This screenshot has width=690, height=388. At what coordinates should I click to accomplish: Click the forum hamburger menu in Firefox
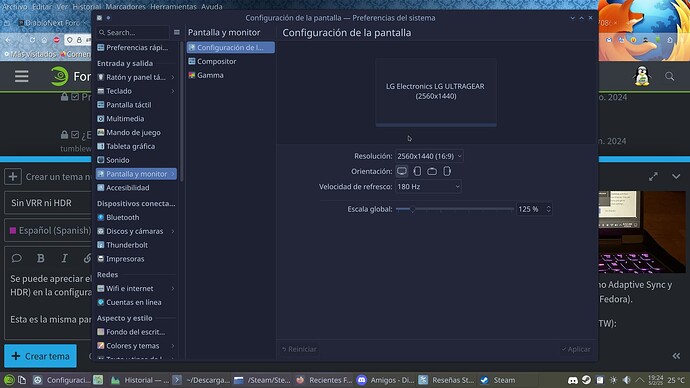(22, 76)
